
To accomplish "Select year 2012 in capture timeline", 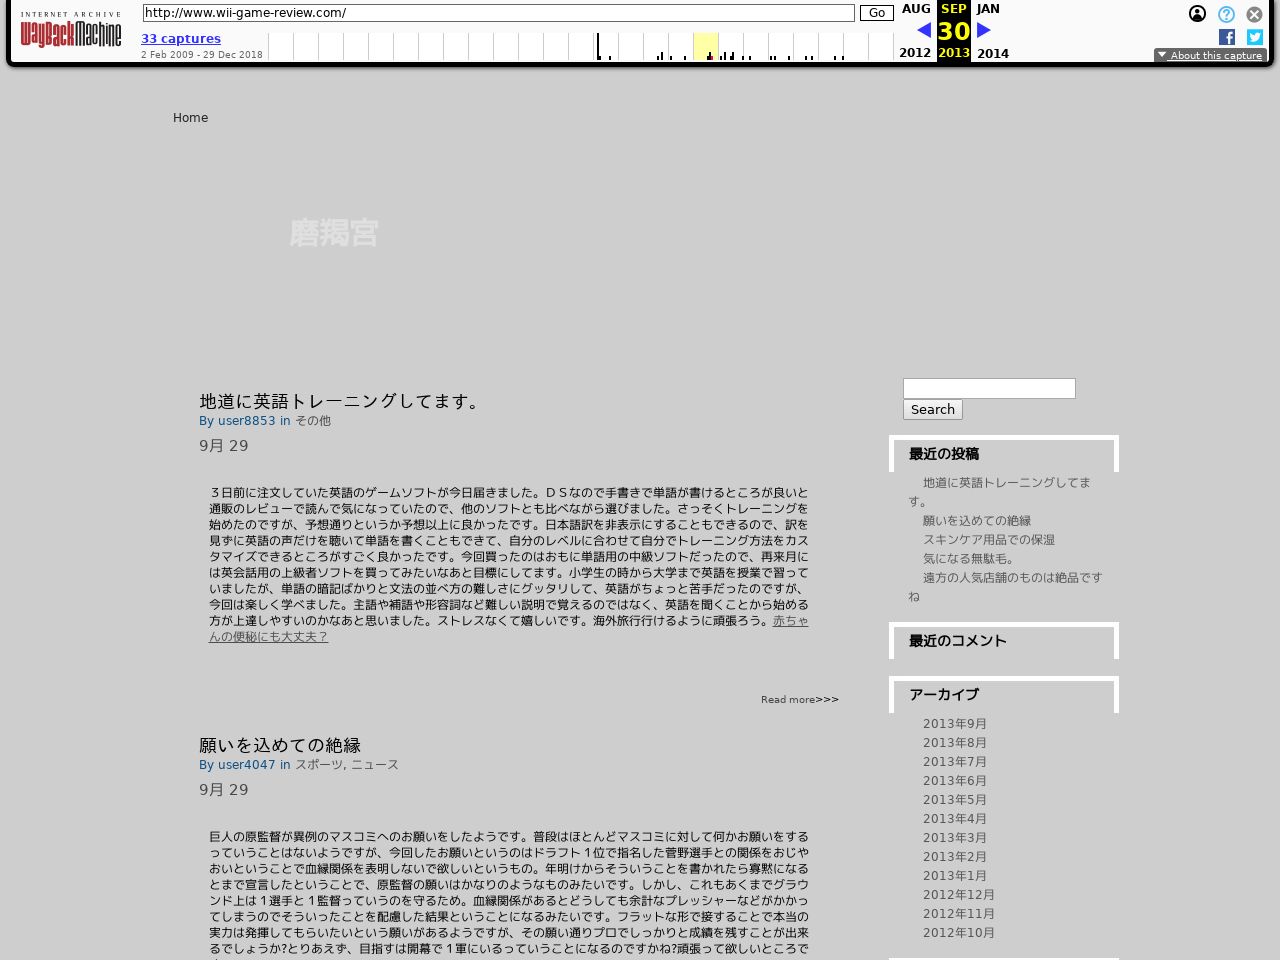I will 915,53.
